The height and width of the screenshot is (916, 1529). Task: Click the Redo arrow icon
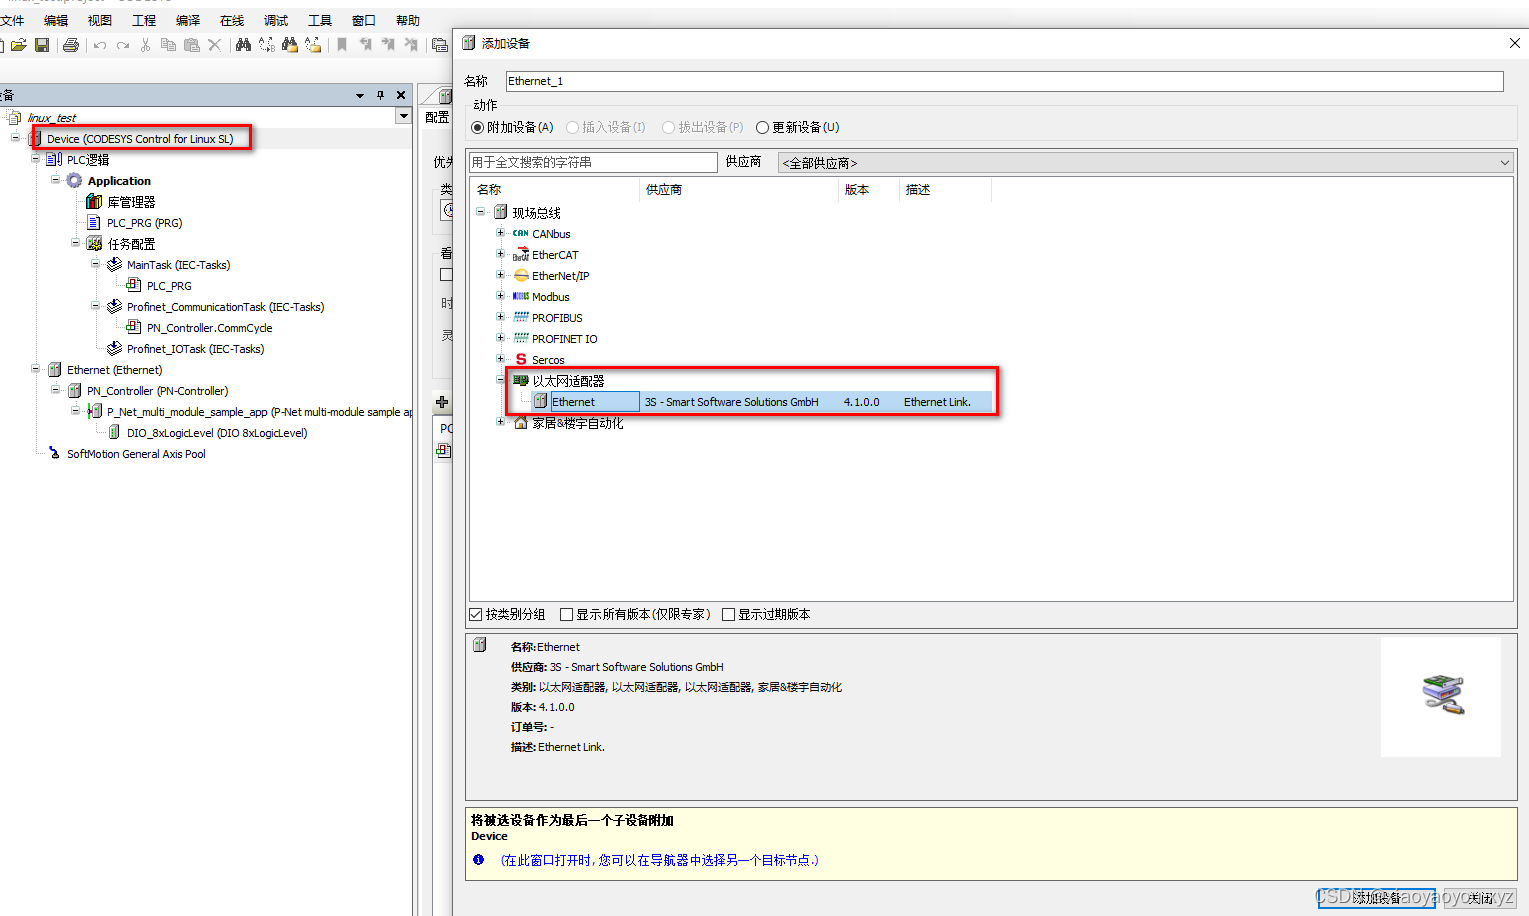[122, 45]
